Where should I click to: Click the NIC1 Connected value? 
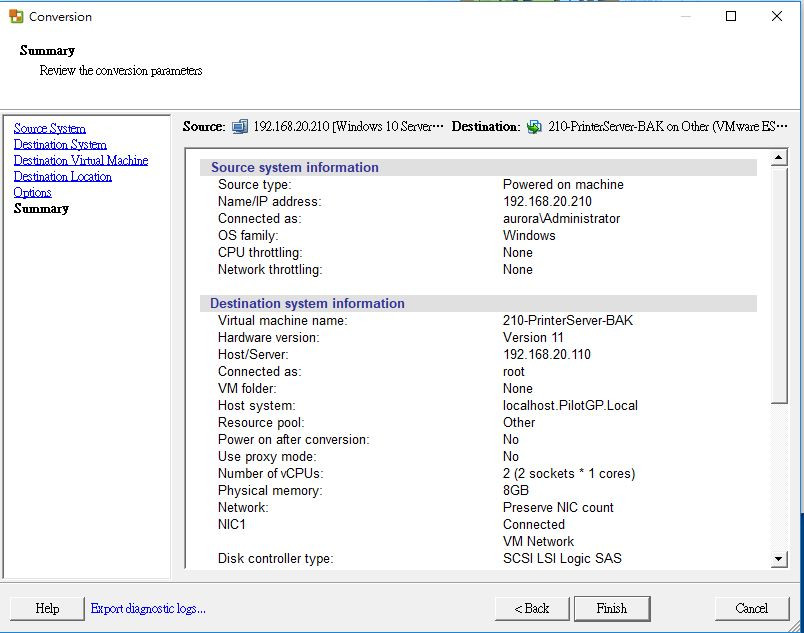pyautogui.click(x=534, y=524)
